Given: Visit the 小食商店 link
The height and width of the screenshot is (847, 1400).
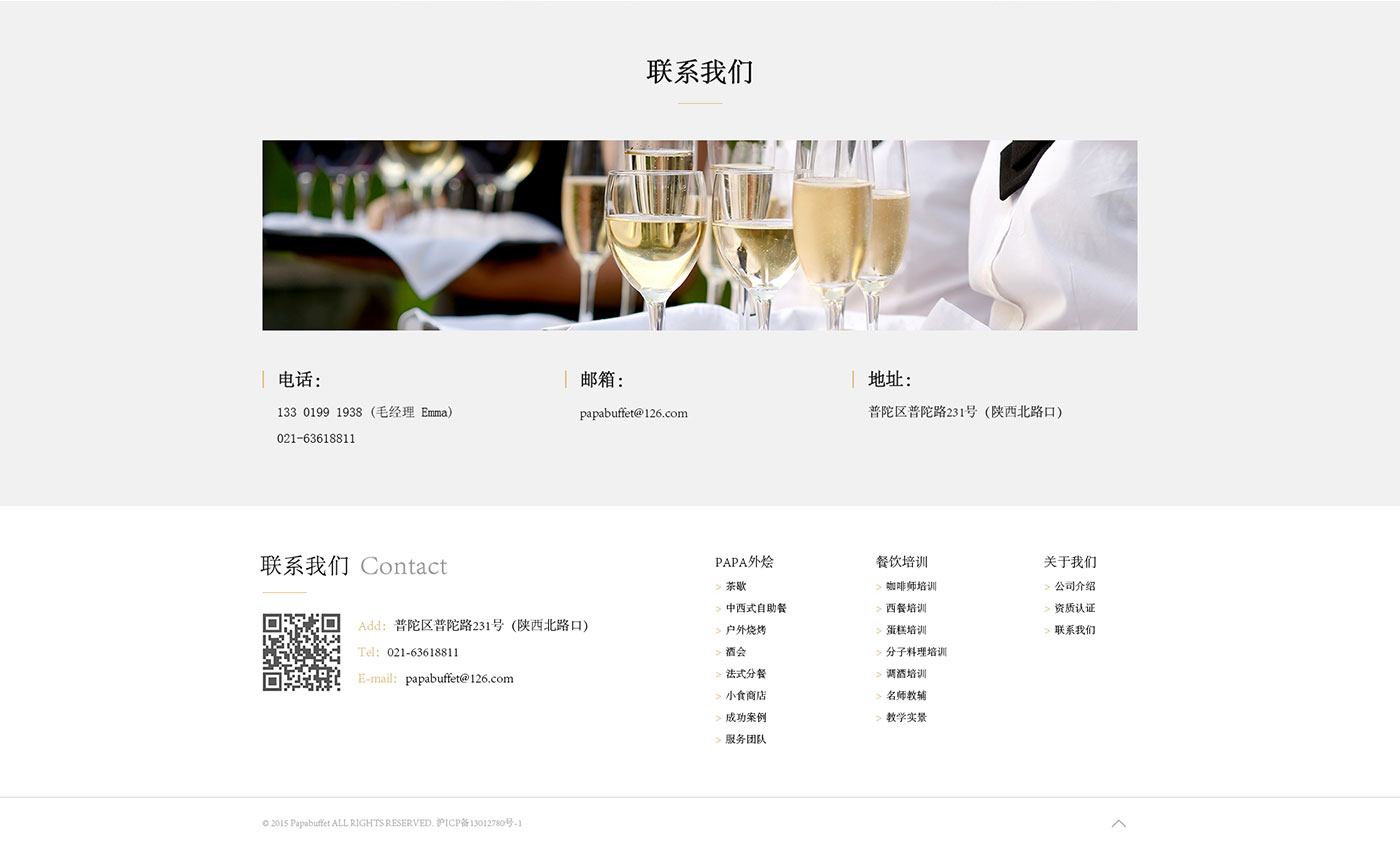Looking at the screenshot, I should click(x=745, y=696).
